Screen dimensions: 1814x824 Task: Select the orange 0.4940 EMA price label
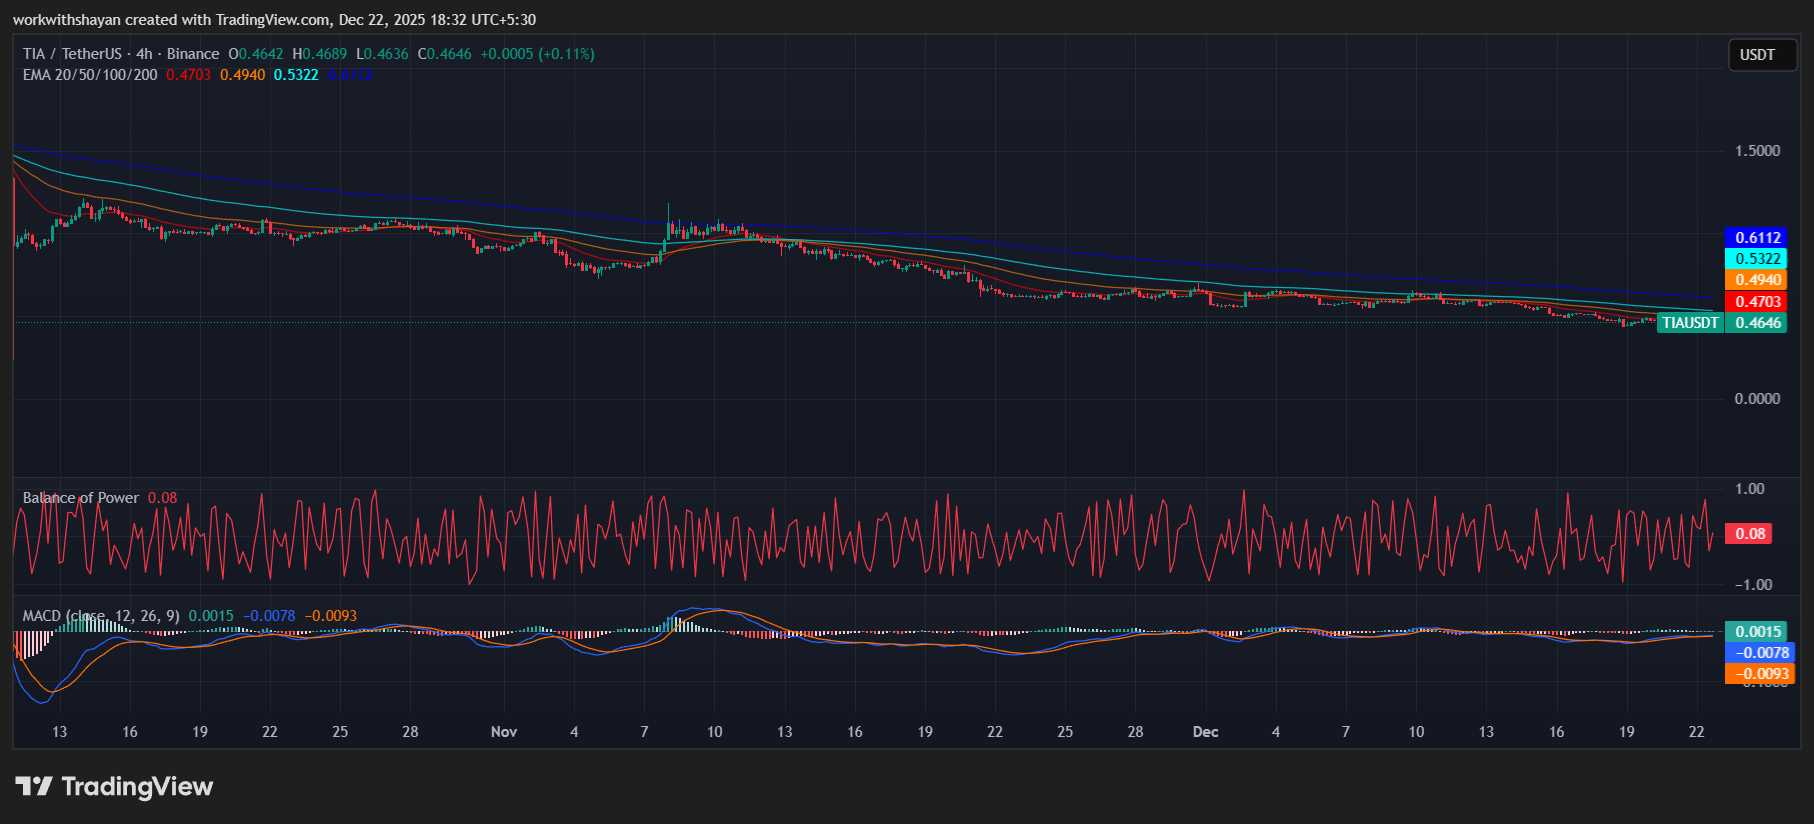[x=1757, y=280]
